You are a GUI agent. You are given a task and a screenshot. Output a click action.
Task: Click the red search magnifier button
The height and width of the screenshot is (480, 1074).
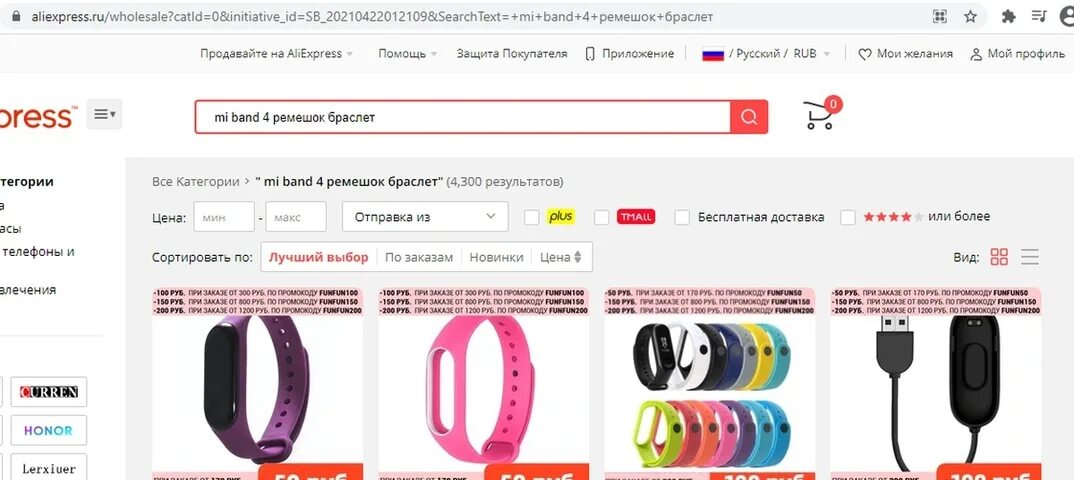(x=749, y=117)
